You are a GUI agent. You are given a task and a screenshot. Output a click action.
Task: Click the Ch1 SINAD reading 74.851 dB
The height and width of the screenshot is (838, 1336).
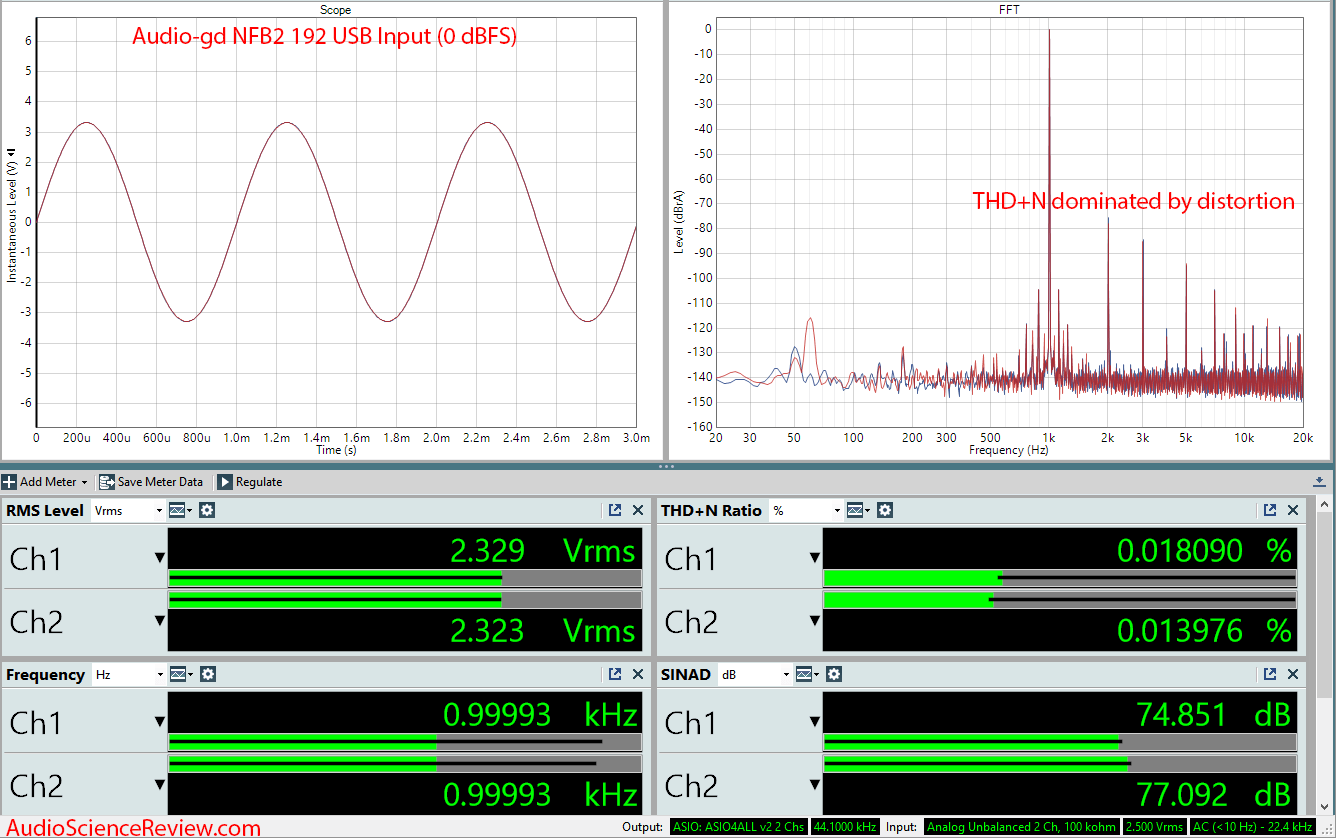point(1214,714)
